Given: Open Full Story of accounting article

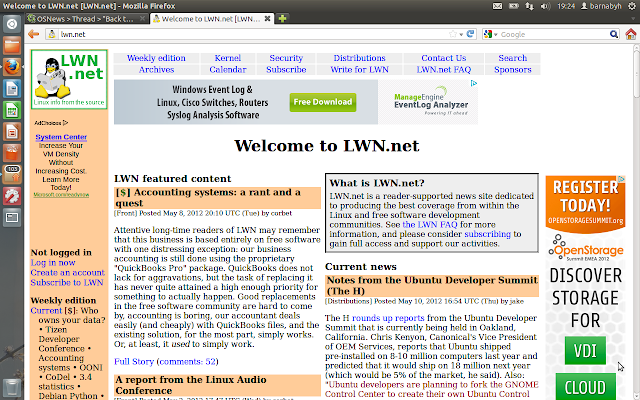Looking at the screenshot, I should coord(134,362).
